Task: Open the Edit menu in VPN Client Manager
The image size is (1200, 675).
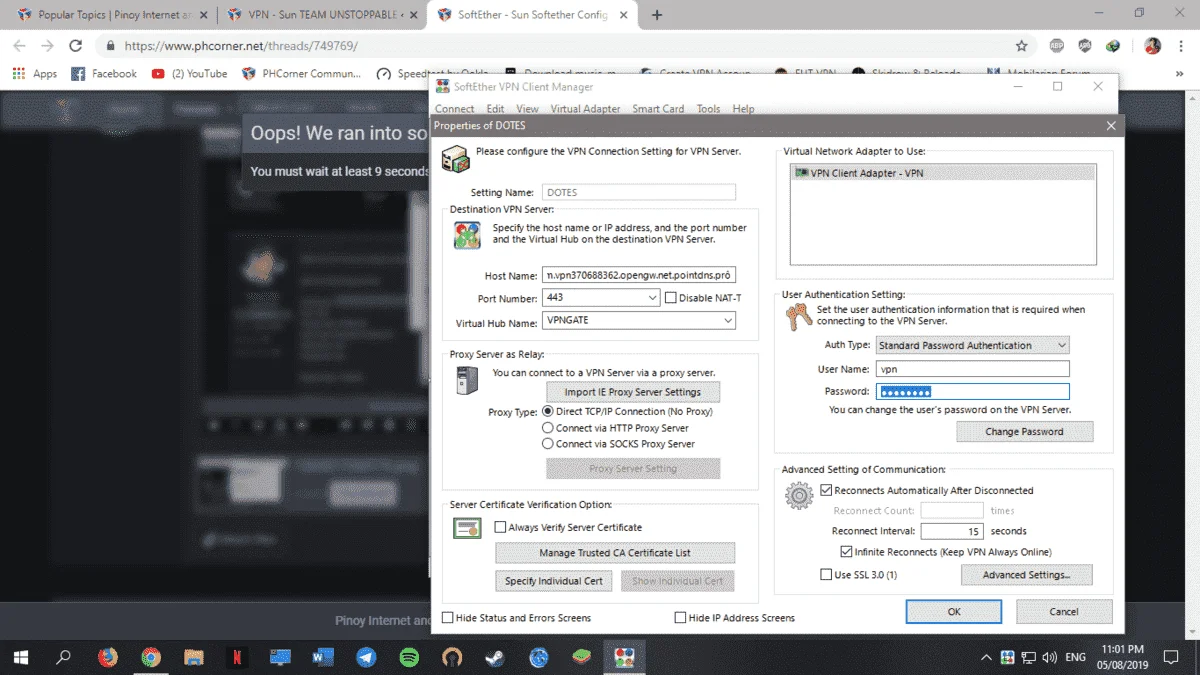Action: [x=495, y=109]
